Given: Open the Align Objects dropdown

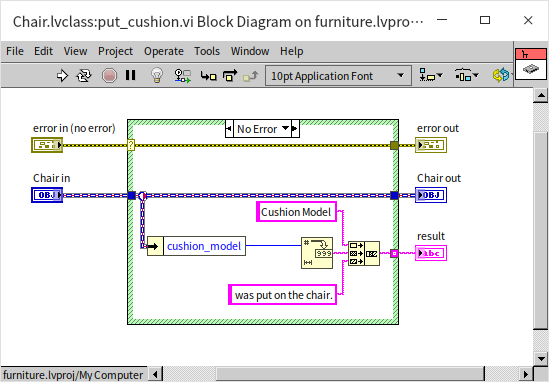Looking at the screenshot, I should click(x=431, y=76).
